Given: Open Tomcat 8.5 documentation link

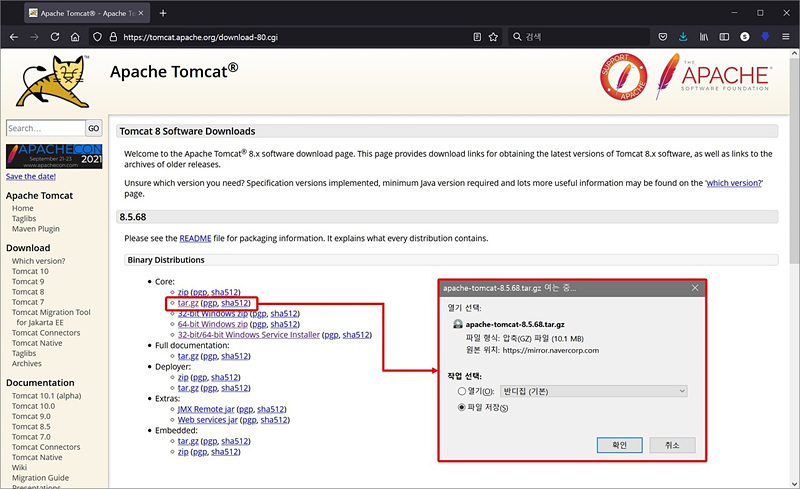Looking at the screenshot, I should tap(31, 427).
